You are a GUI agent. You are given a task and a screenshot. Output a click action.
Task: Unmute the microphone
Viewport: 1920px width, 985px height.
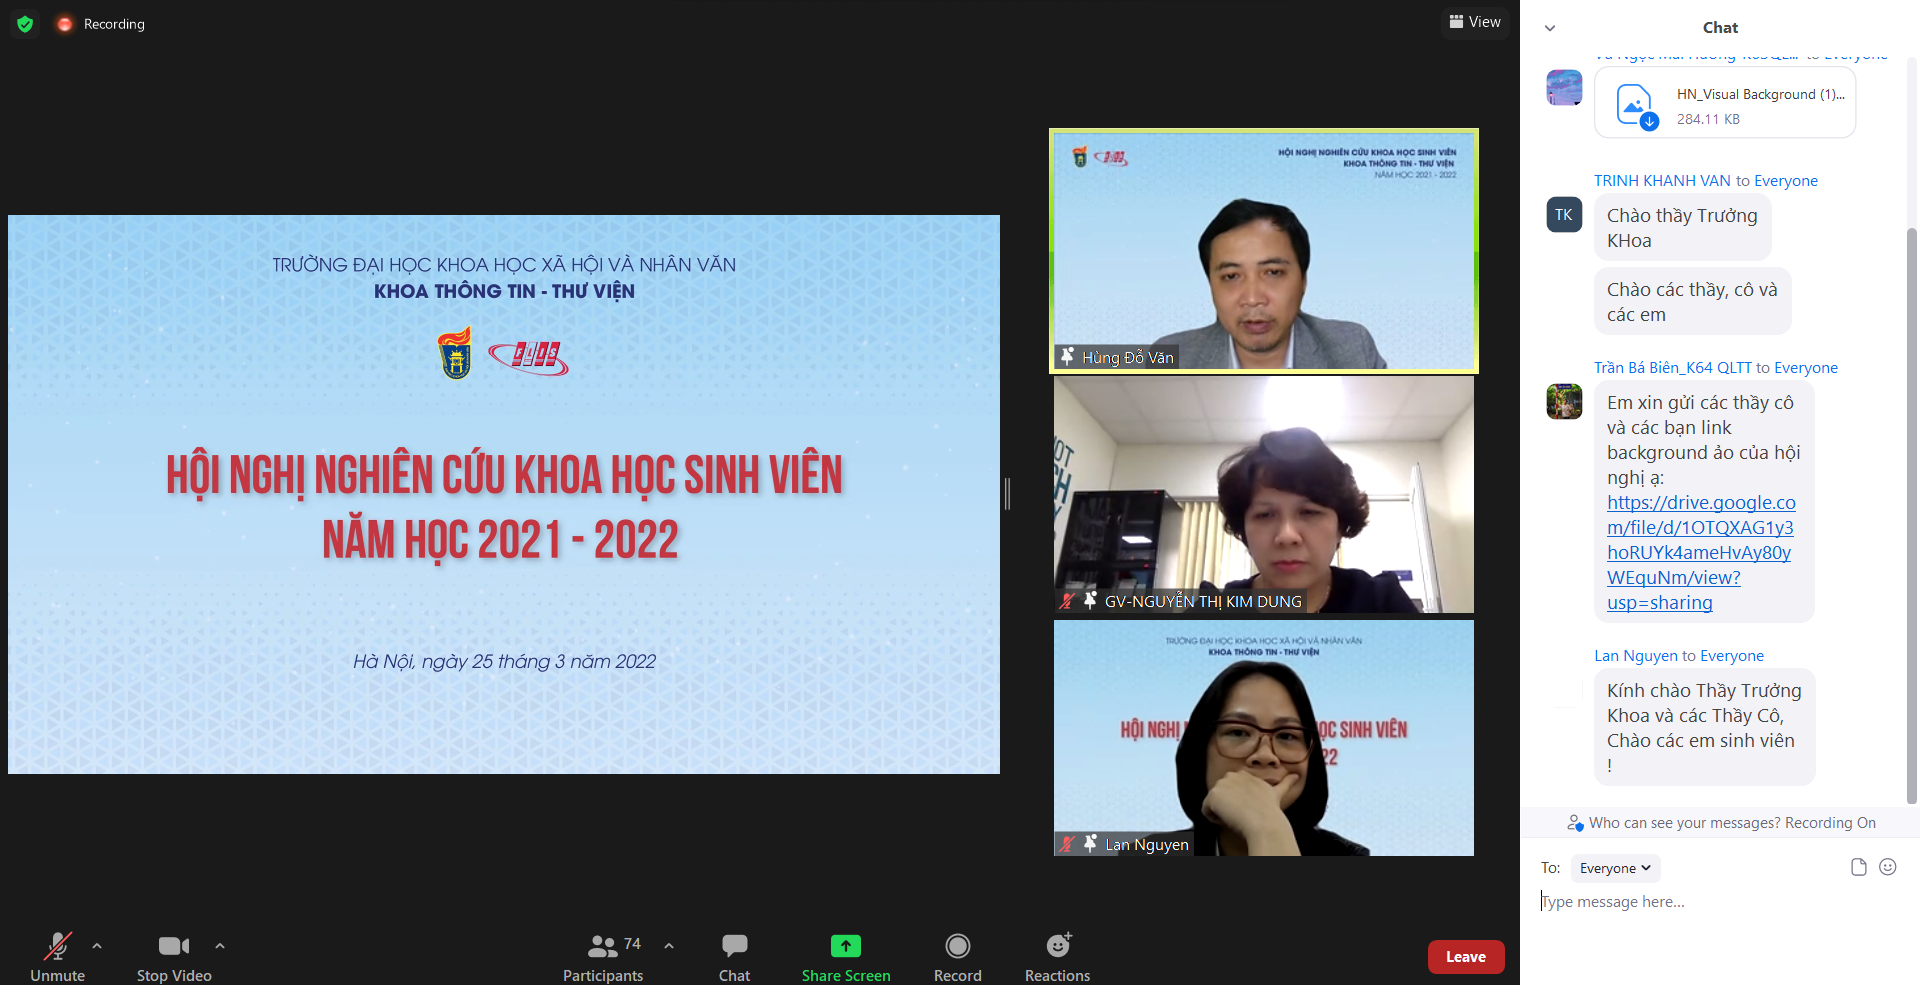pos(58,957)
